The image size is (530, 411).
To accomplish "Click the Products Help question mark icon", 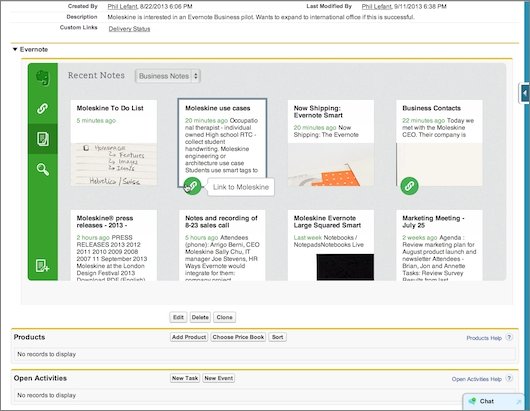I will tap(509, 337).
